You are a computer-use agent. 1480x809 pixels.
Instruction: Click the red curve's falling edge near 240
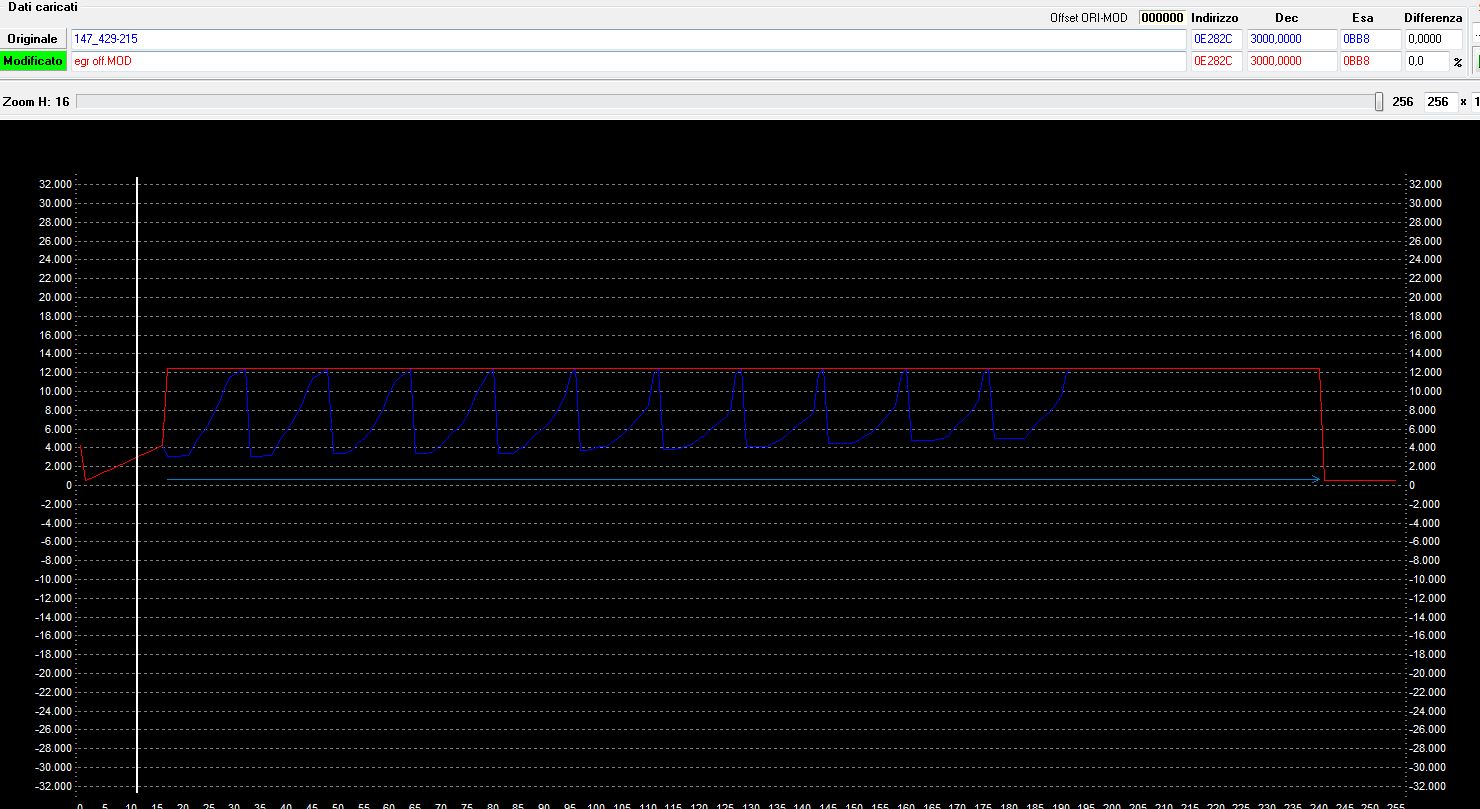pyautogui.click(x=1323, y=430)
